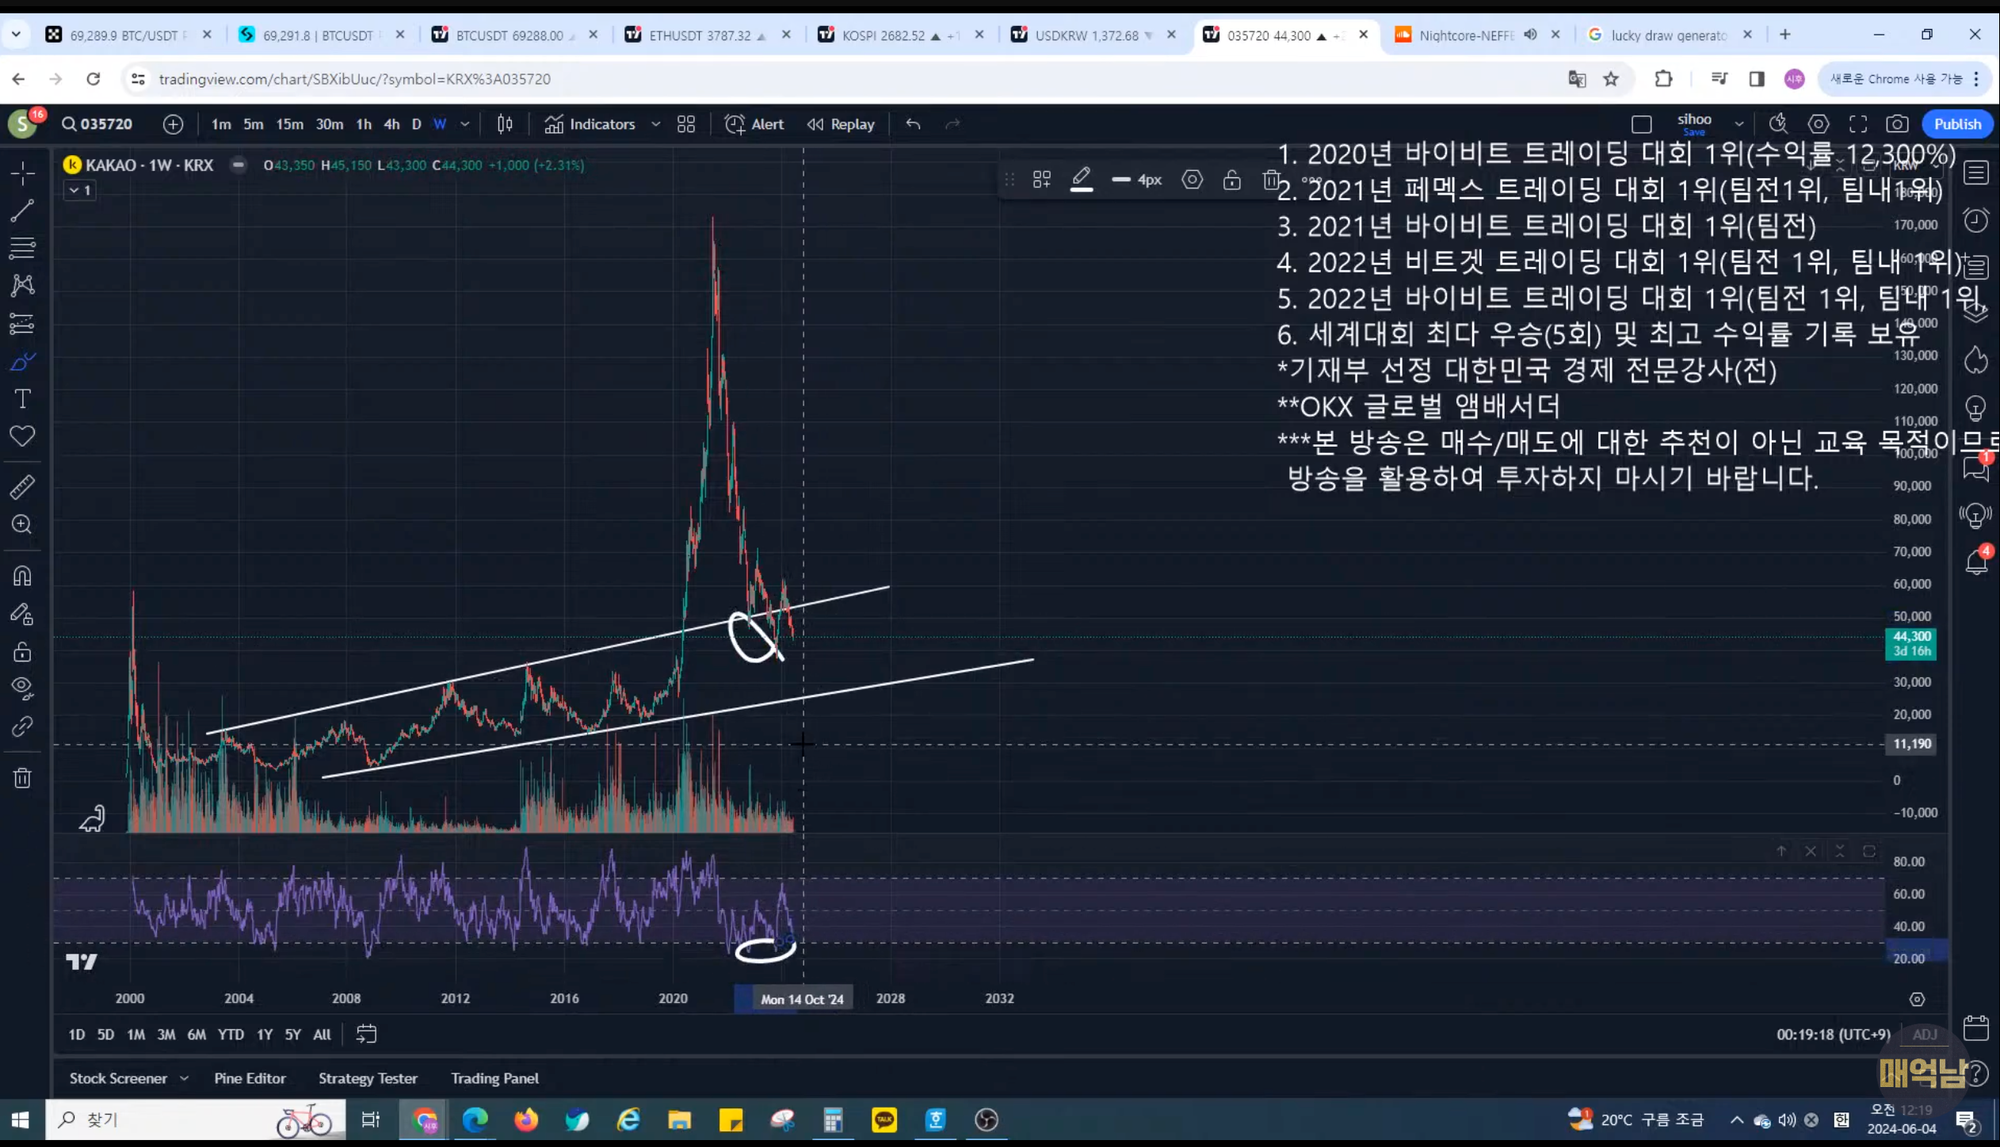Set the 3M date range

[x=166, y=1034]
